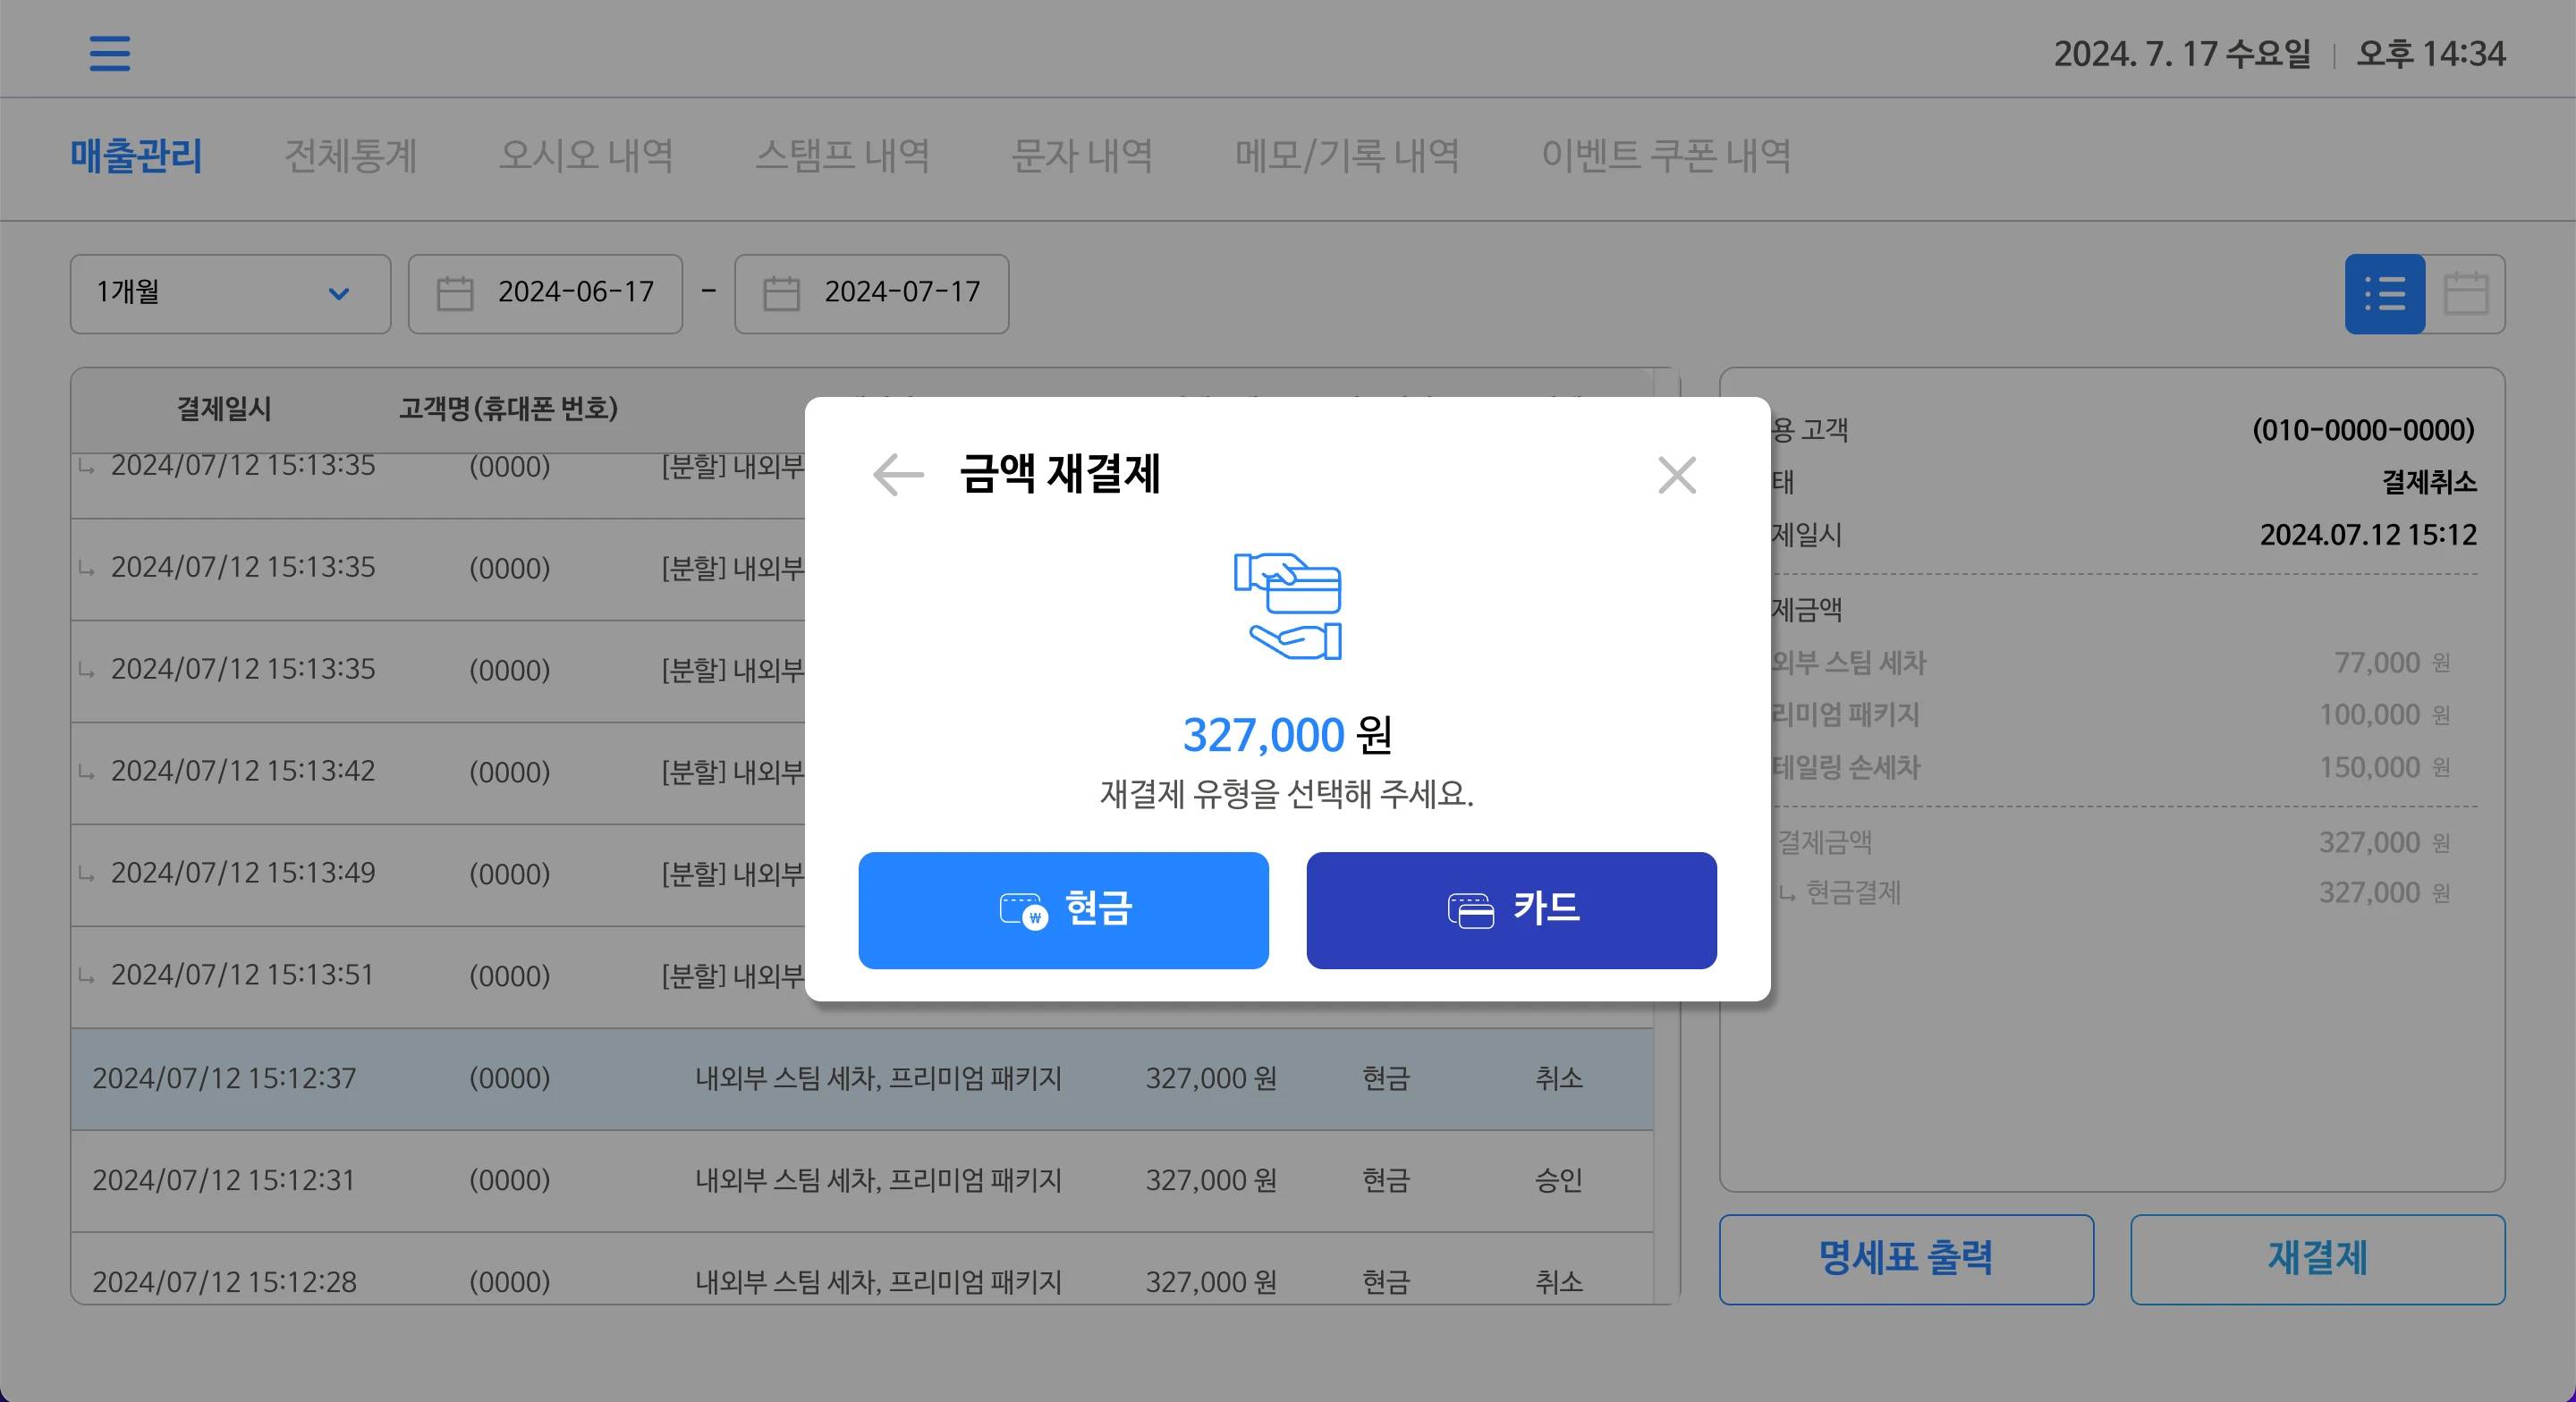Click the time 오후 14:34
This screenshot has height=1402, width=2576.
[x=2430, y=53]
